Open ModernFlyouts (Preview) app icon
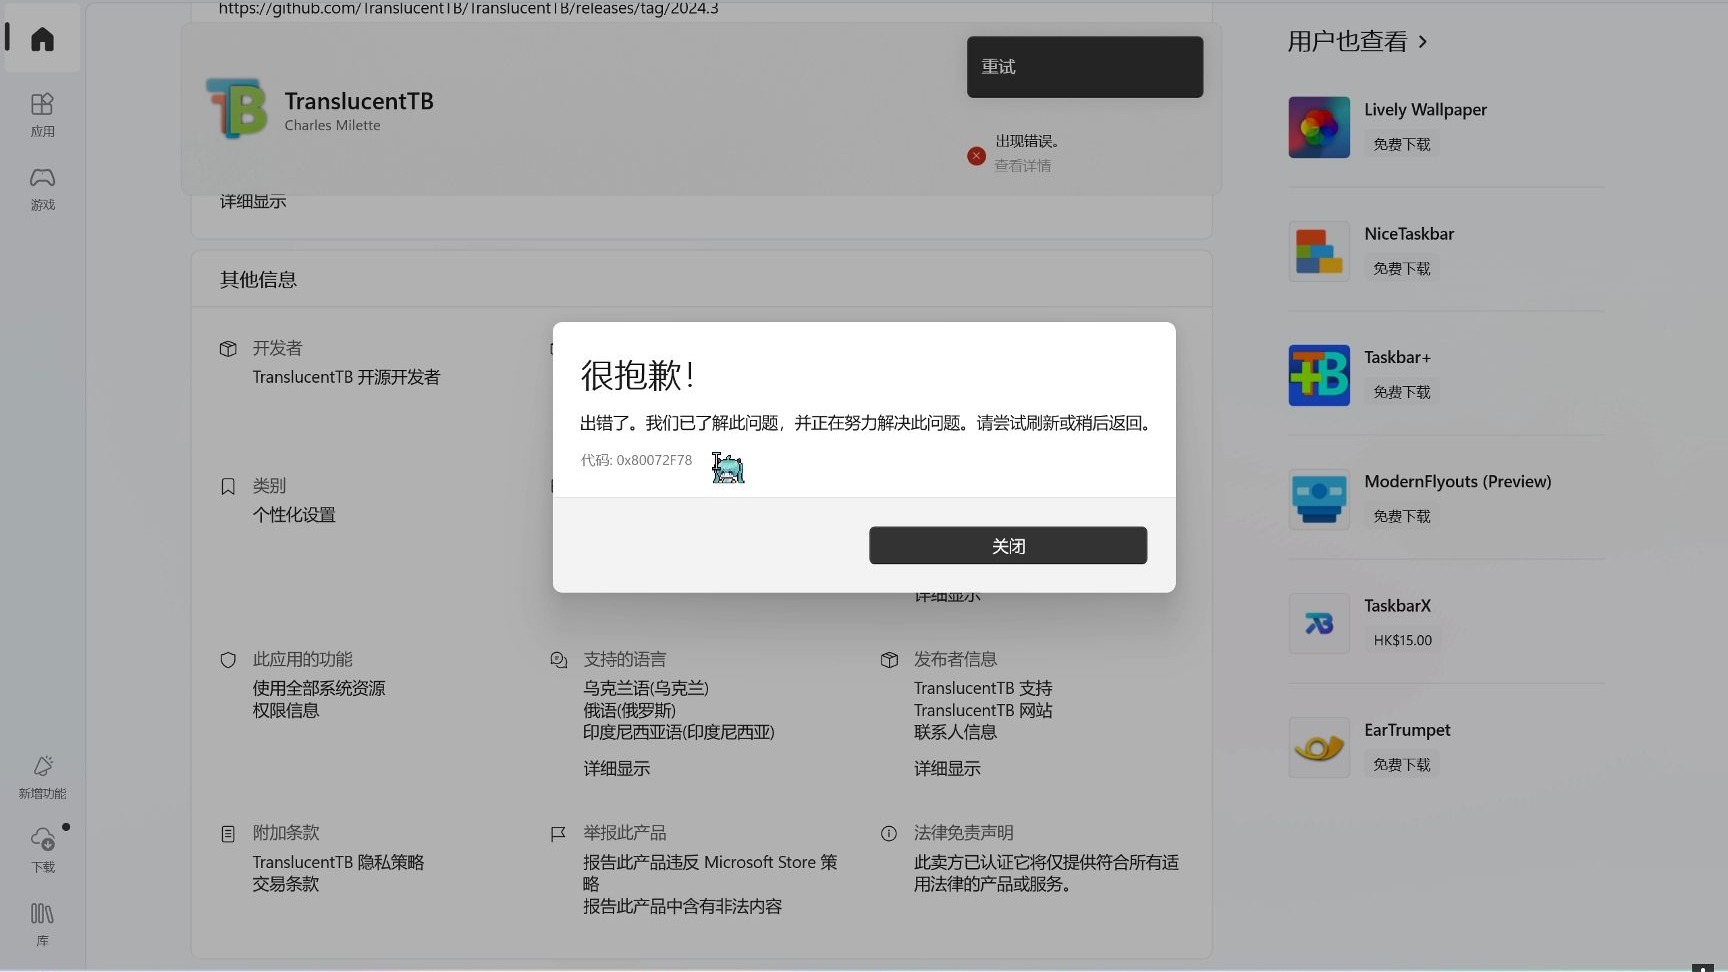This screenshot has height=972, width=1728. click(x=1319, y=499)
